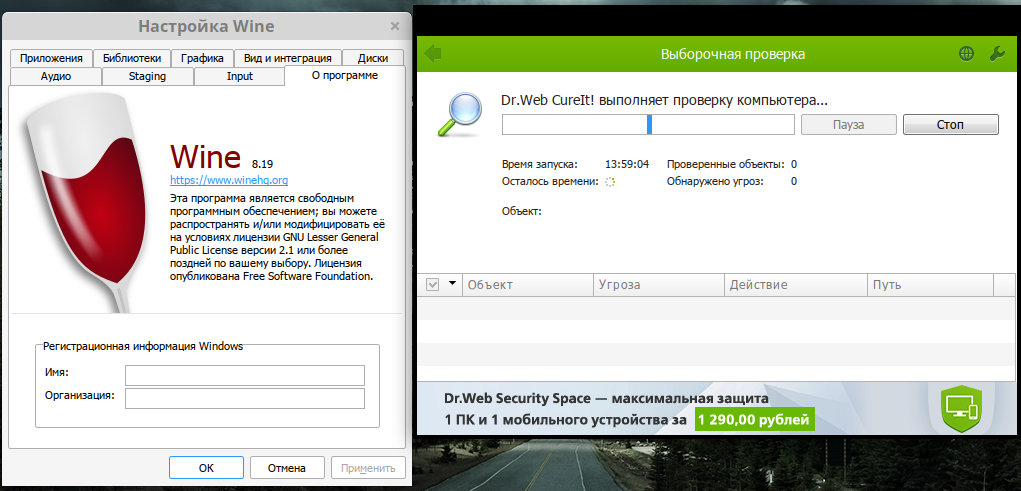Screen dimensions: 1021x491
Task: Click the green shield devices icon
Action: click(963, 407)
